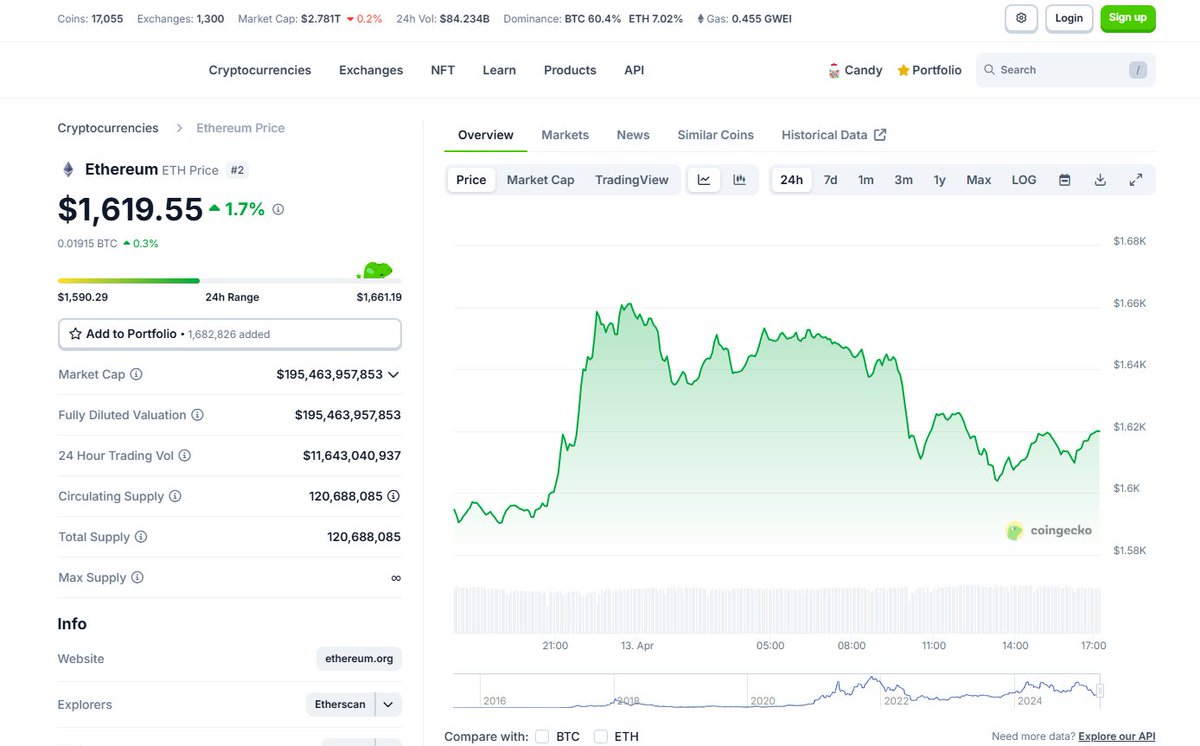This screenshot has width=1200, height=746.
Task: Click the 24h Range progress bar
Action: [x=228, y=281]
